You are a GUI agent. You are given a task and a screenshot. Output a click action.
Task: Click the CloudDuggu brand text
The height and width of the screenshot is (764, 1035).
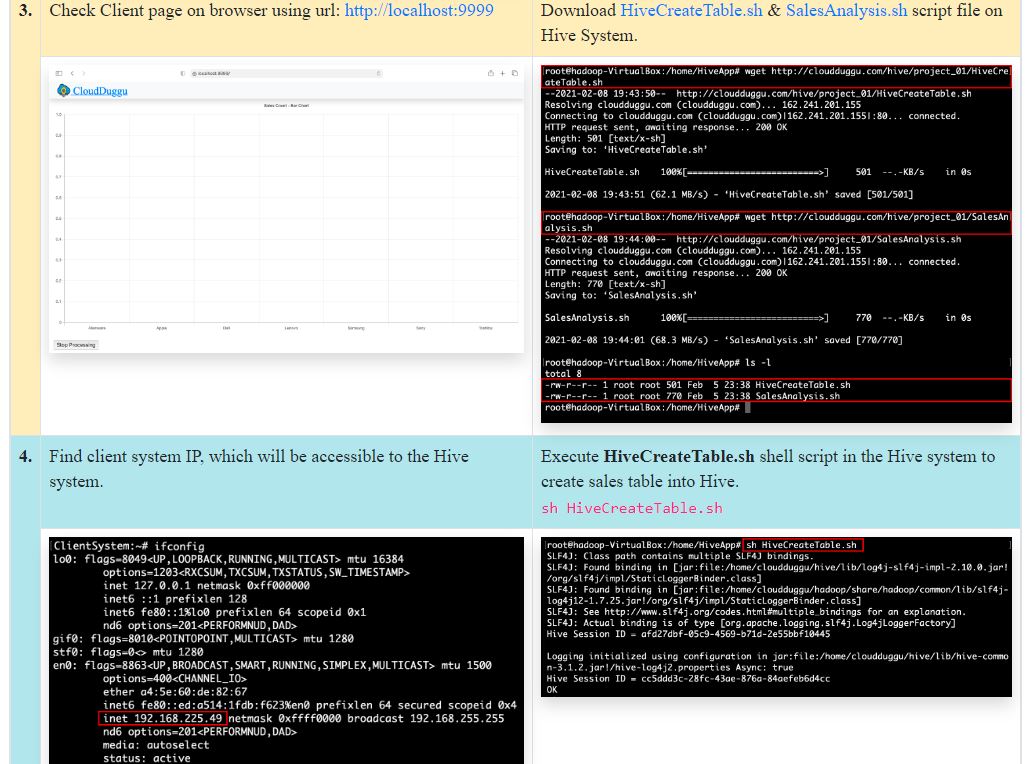click(100, 91)
